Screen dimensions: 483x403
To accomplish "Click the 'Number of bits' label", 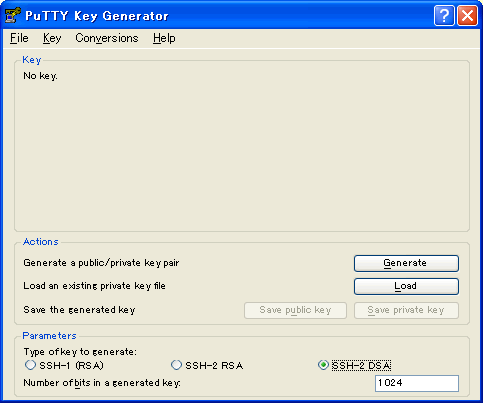I will 102,383.
